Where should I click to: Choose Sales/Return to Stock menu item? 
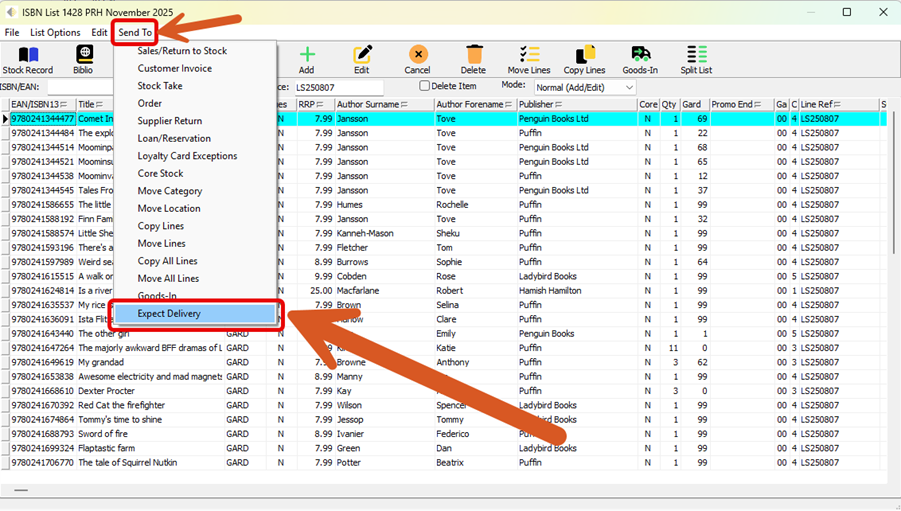coord(182,51)
